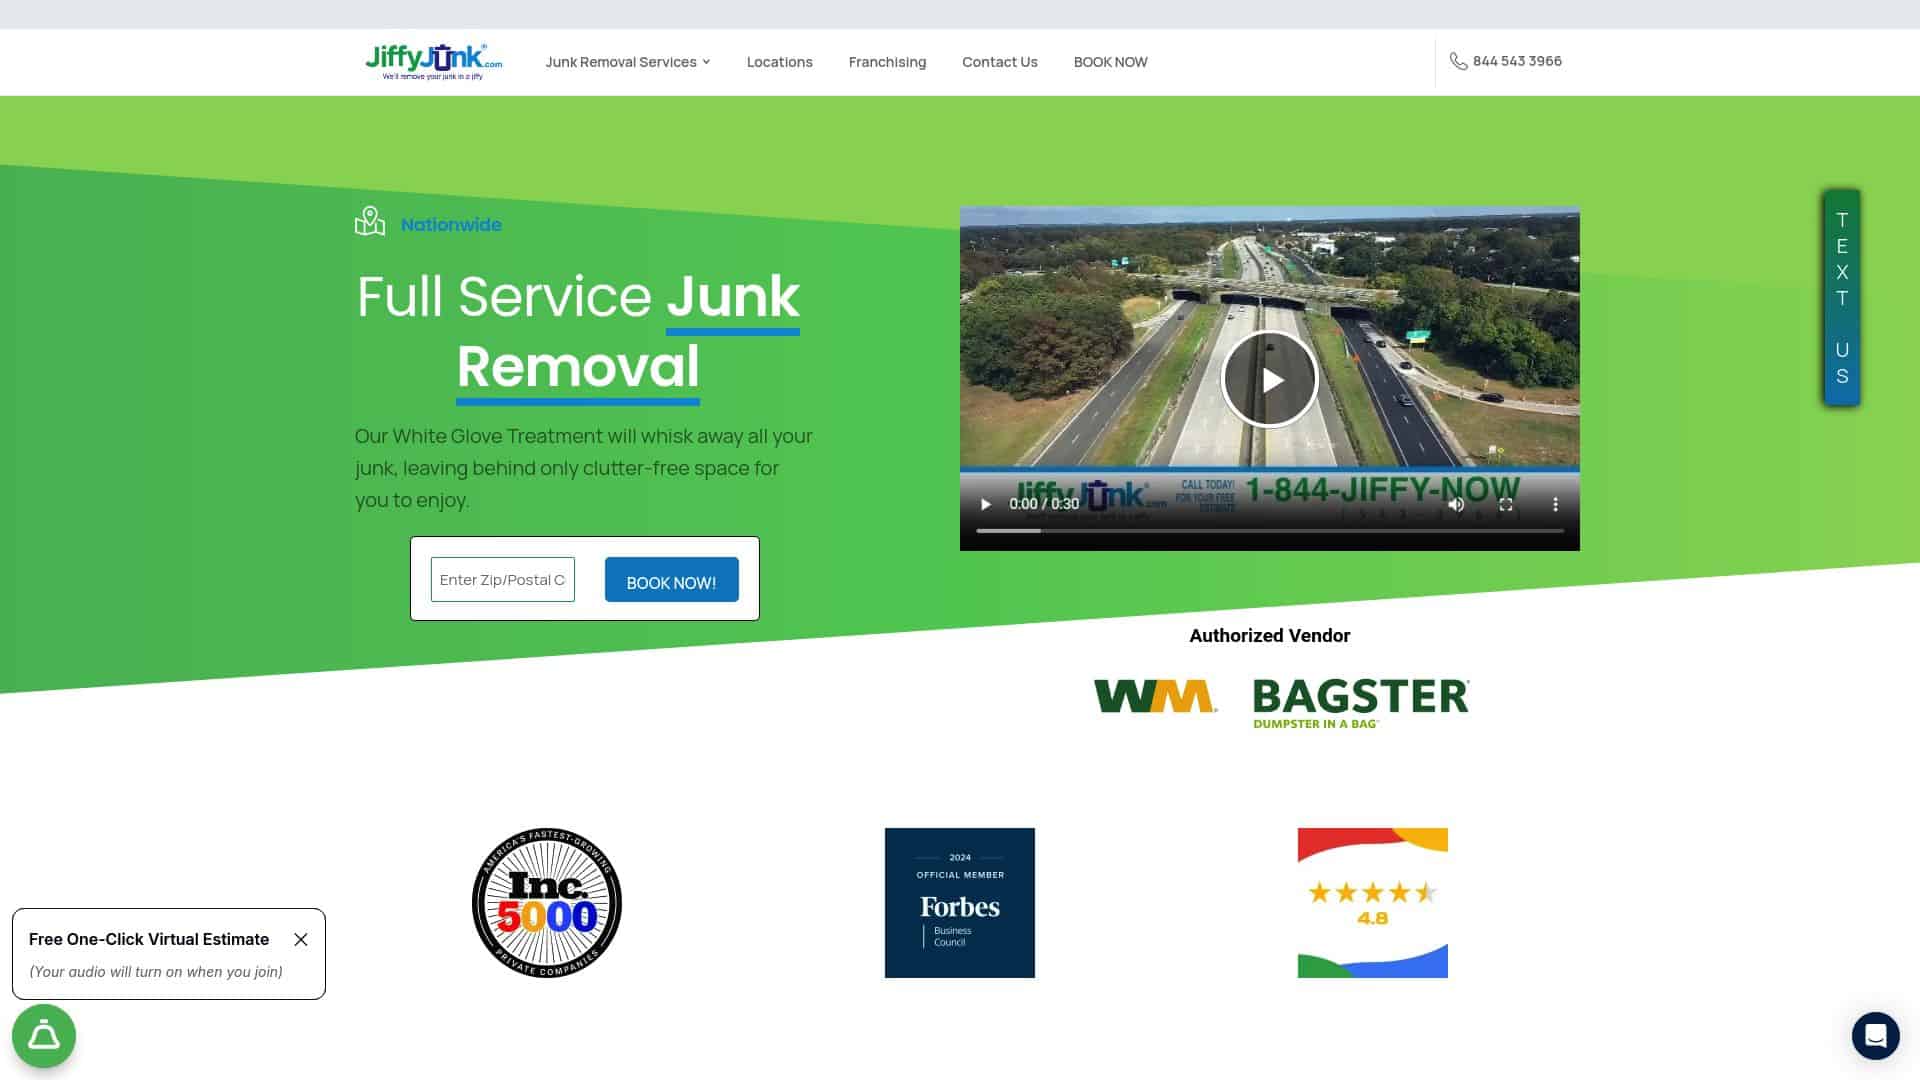1920x1080 pixels.
Task: Click the Locations menu item
Action: coord(779,61)
